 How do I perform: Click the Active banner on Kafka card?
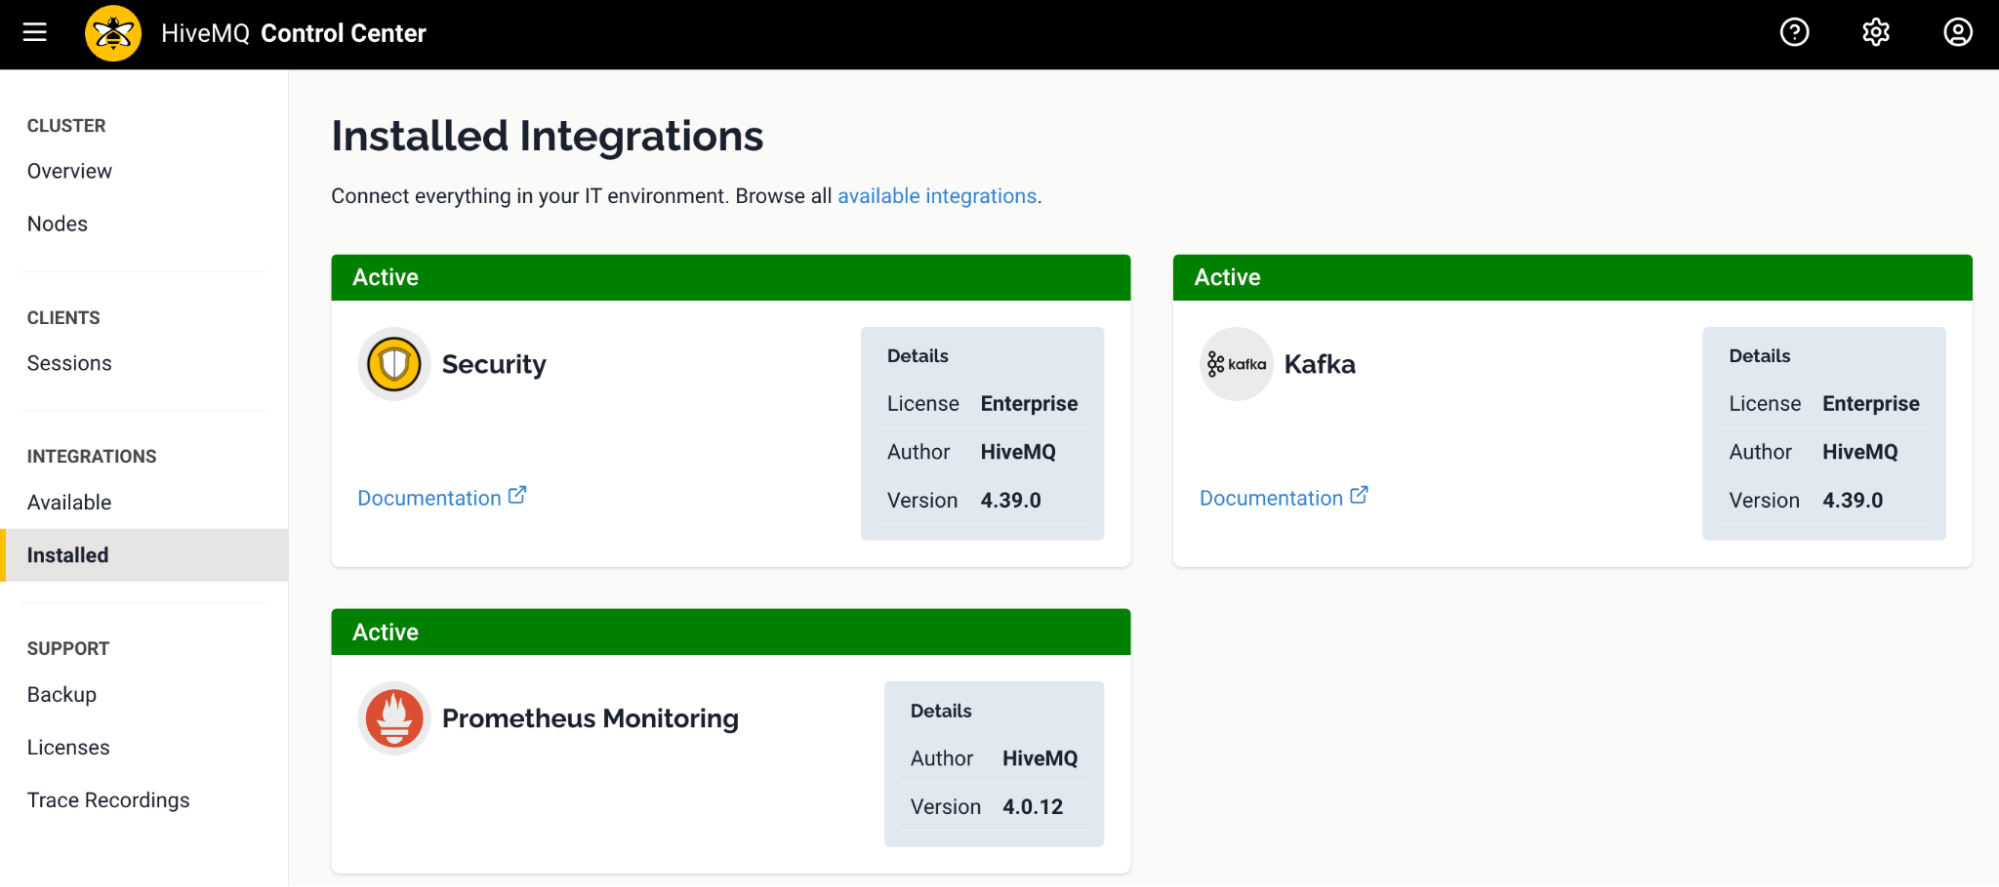click(x=1573, y=277)
